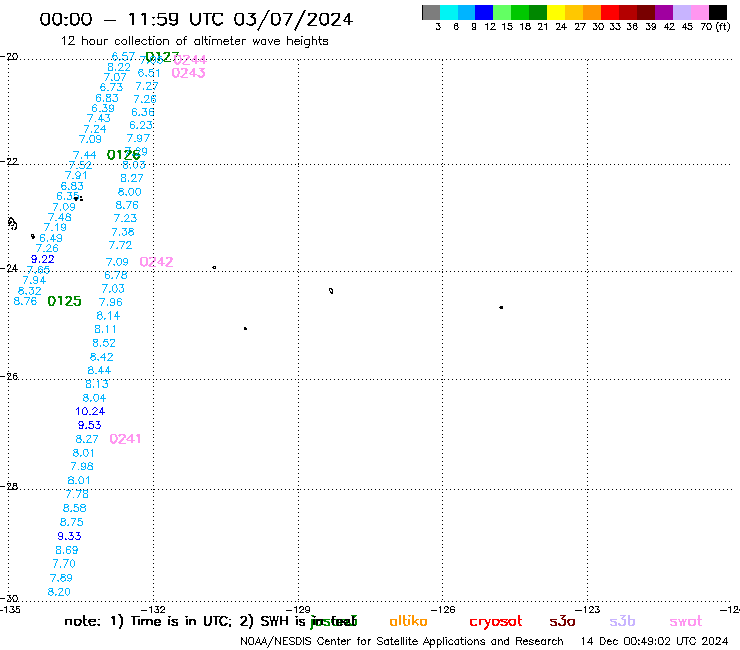Click the wave height value 8.22

(x=119, y=67)
